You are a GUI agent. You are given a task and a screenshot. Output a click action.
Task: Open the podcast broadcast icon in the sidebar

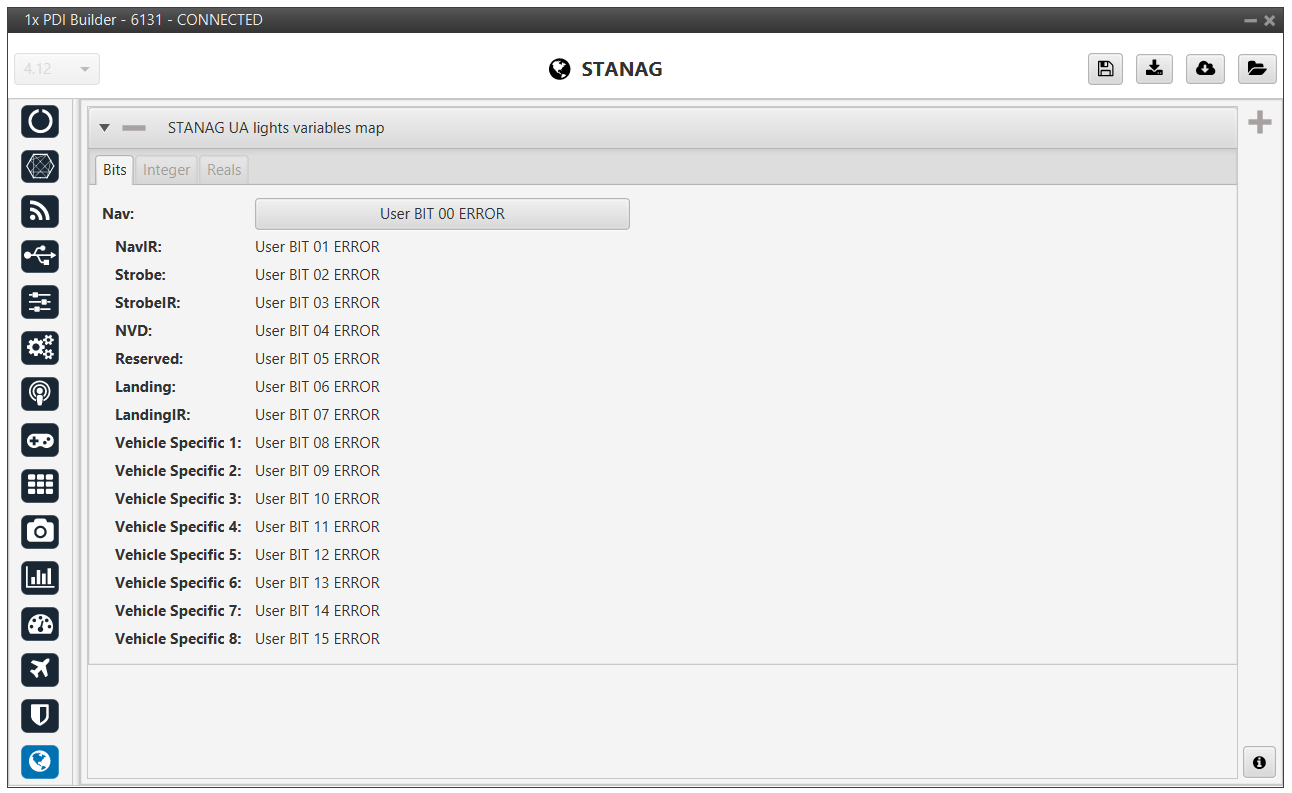[40, 394]
